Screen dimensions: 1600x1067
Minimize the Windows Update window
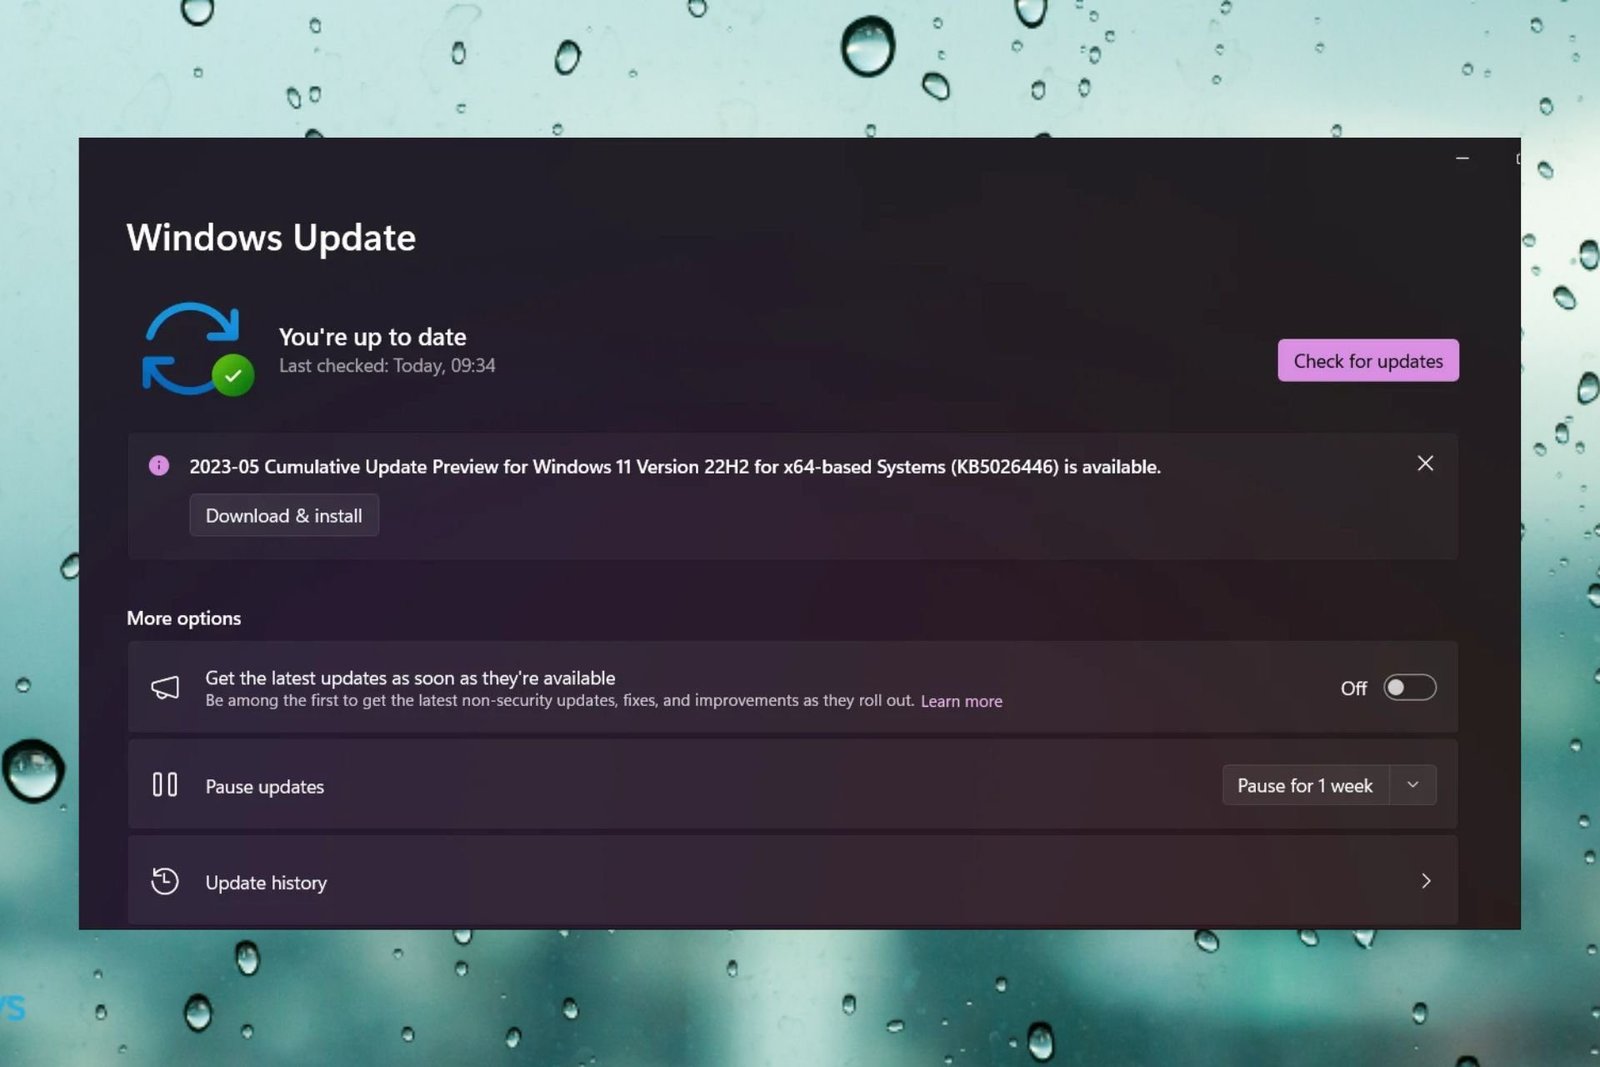click(1462, 158)
